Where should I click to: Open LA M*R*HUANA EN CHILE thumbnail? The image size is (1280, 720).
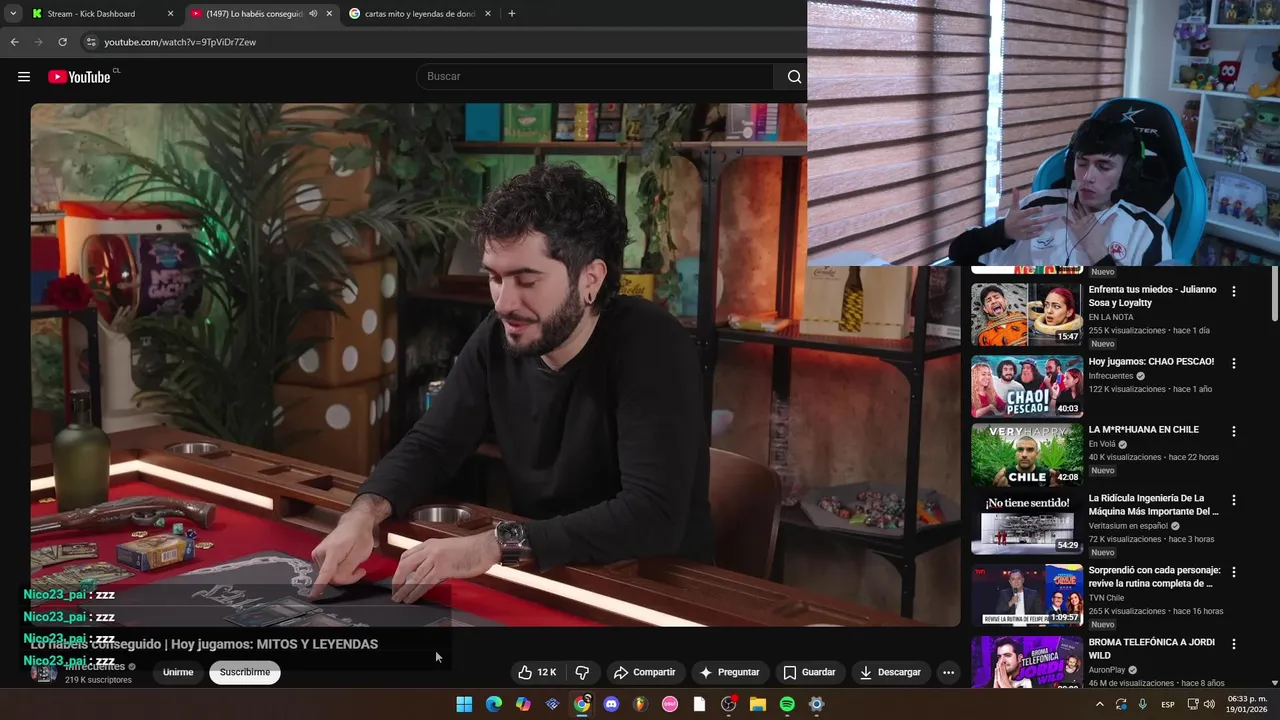click(x=1026, y=454)
